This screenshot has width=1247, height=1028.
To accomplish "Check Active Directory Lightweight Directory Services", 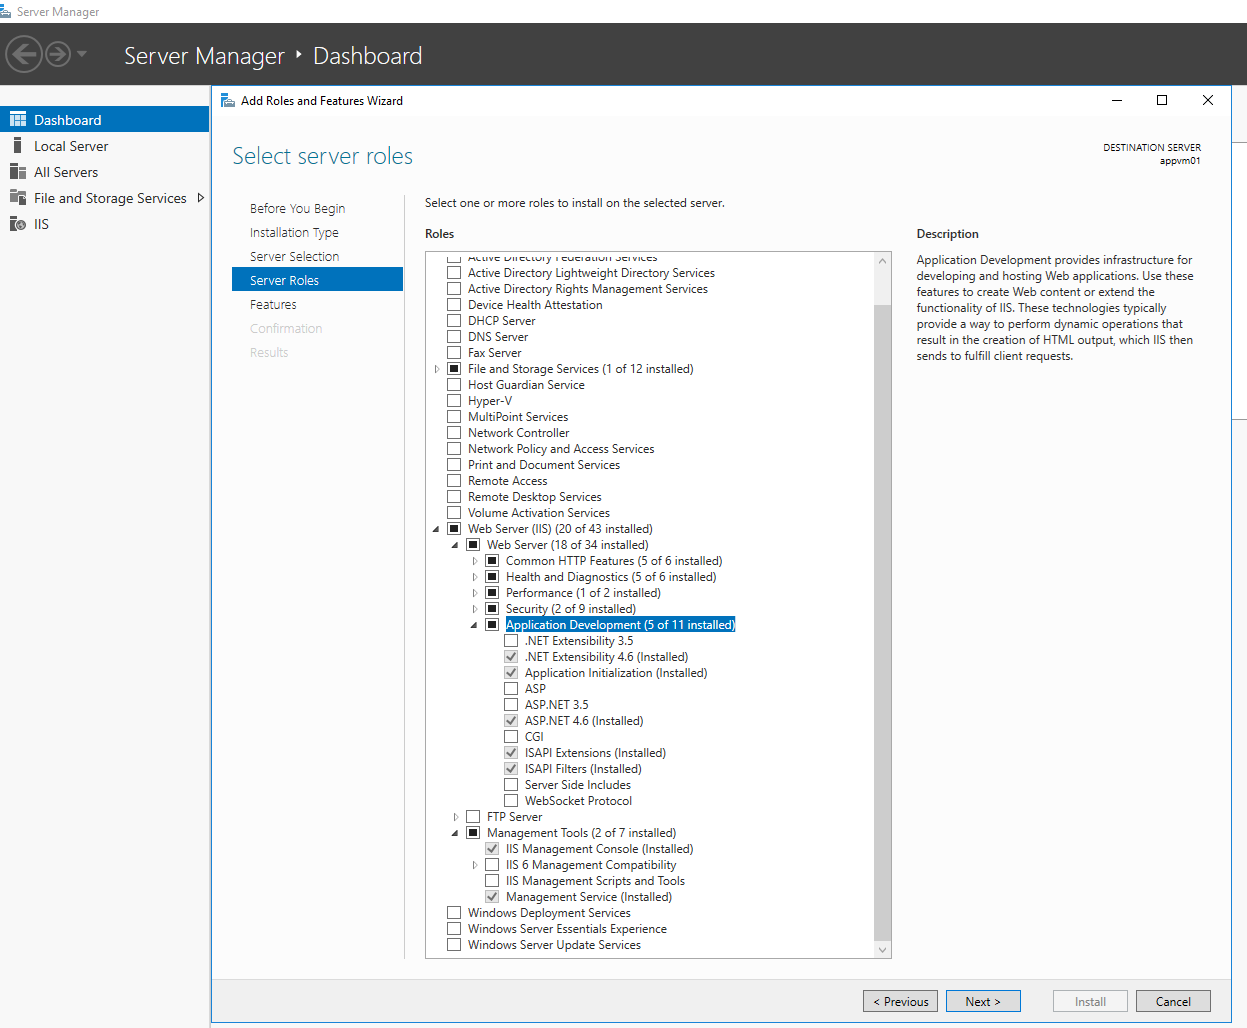I will click(454, 272).
